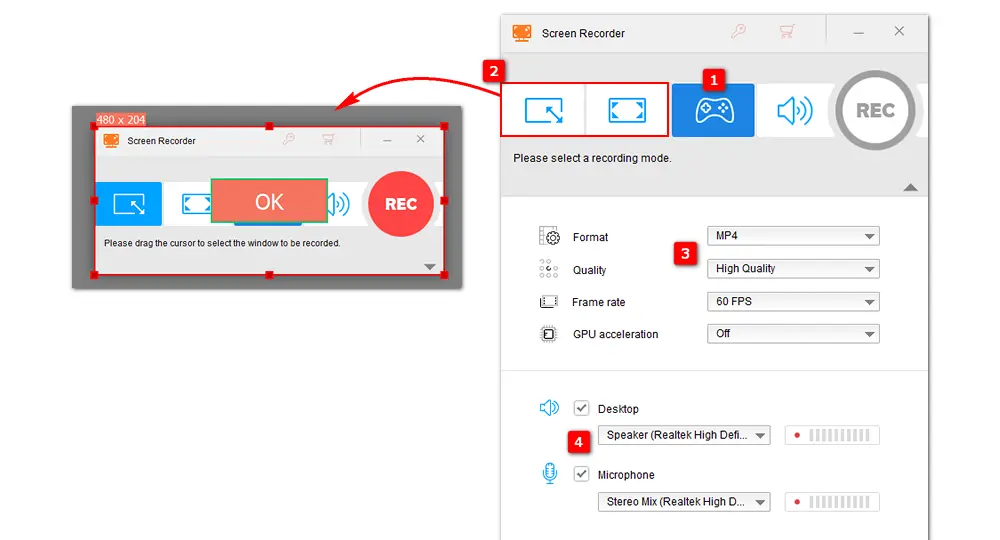
Task: Open the Frame rate dropdown showing 60 FPS
Action: click(793, 302)
